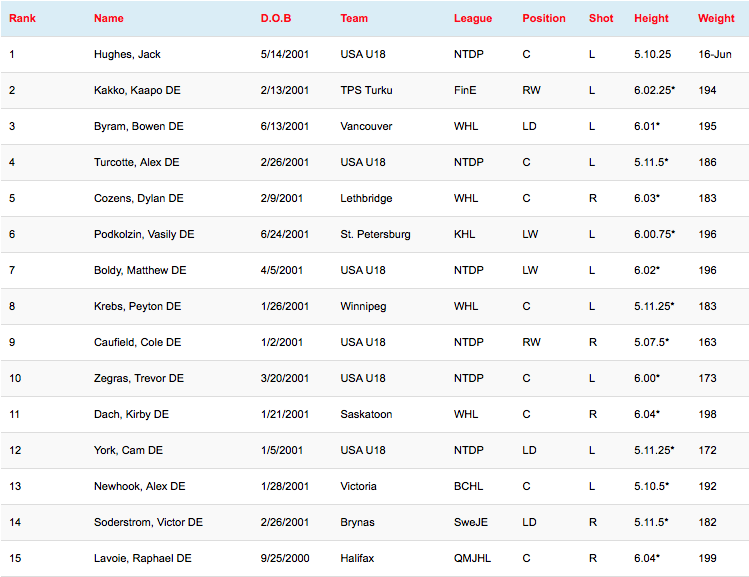Select the Team column header

354,18
